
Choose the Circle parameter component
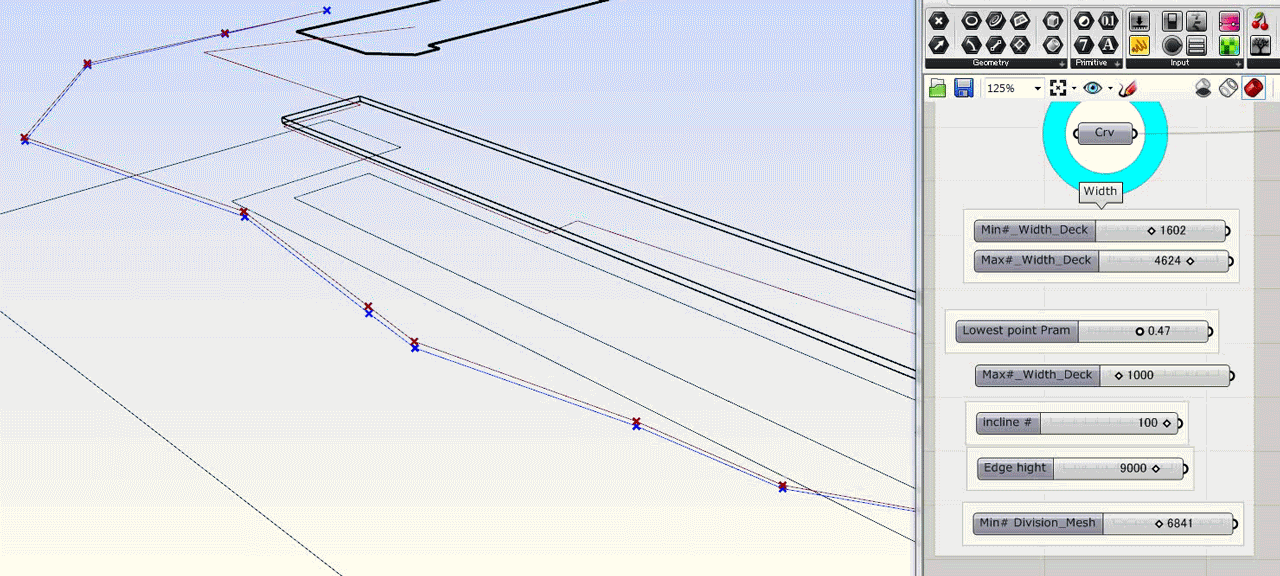coord(970,21)
